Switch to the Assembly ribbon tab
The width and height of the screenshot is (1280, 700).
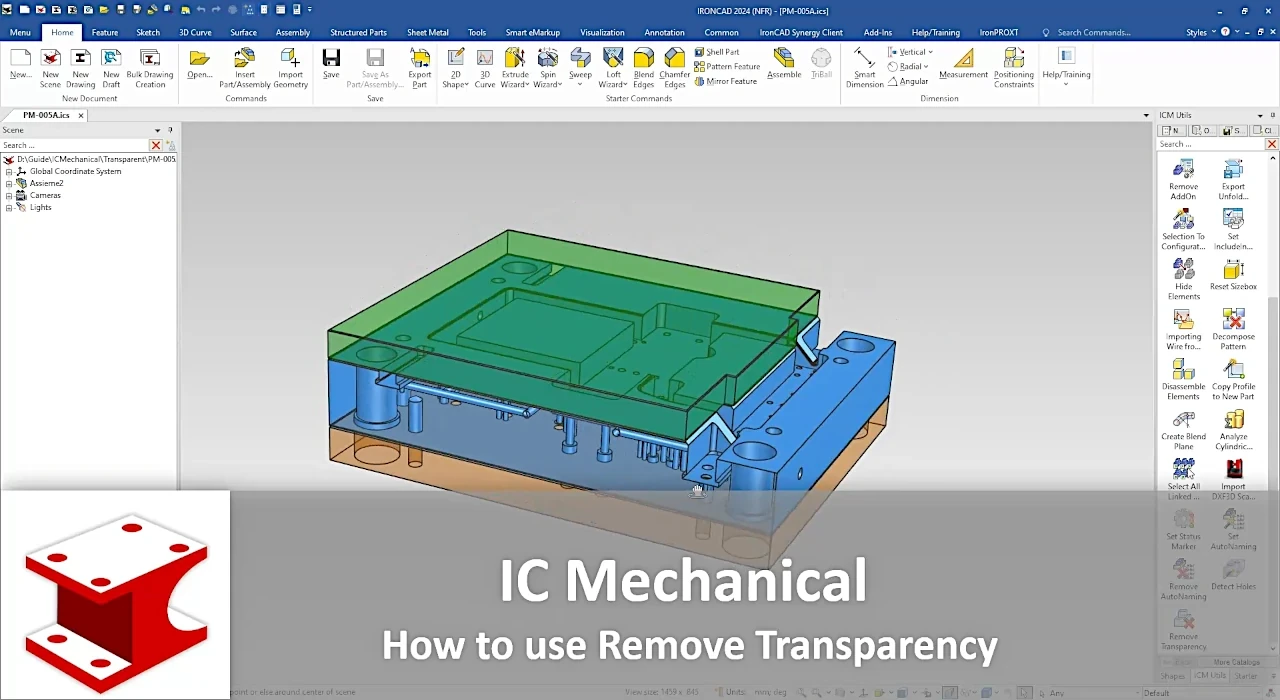[293, 32]
